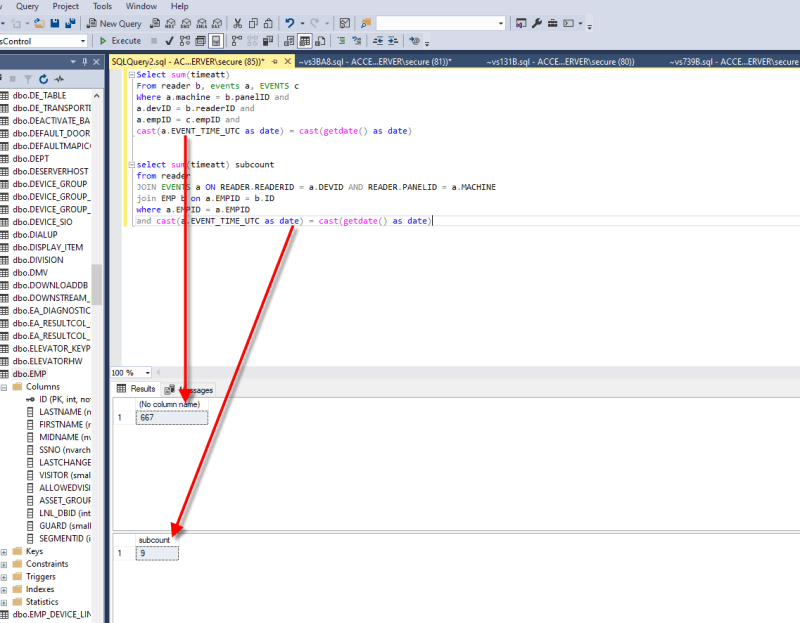Image resolution: width=800 pixels, height=623 pixels.
Task: Click the Cut scissors icon
Action: pyautogui.click(x=237, y=23)
